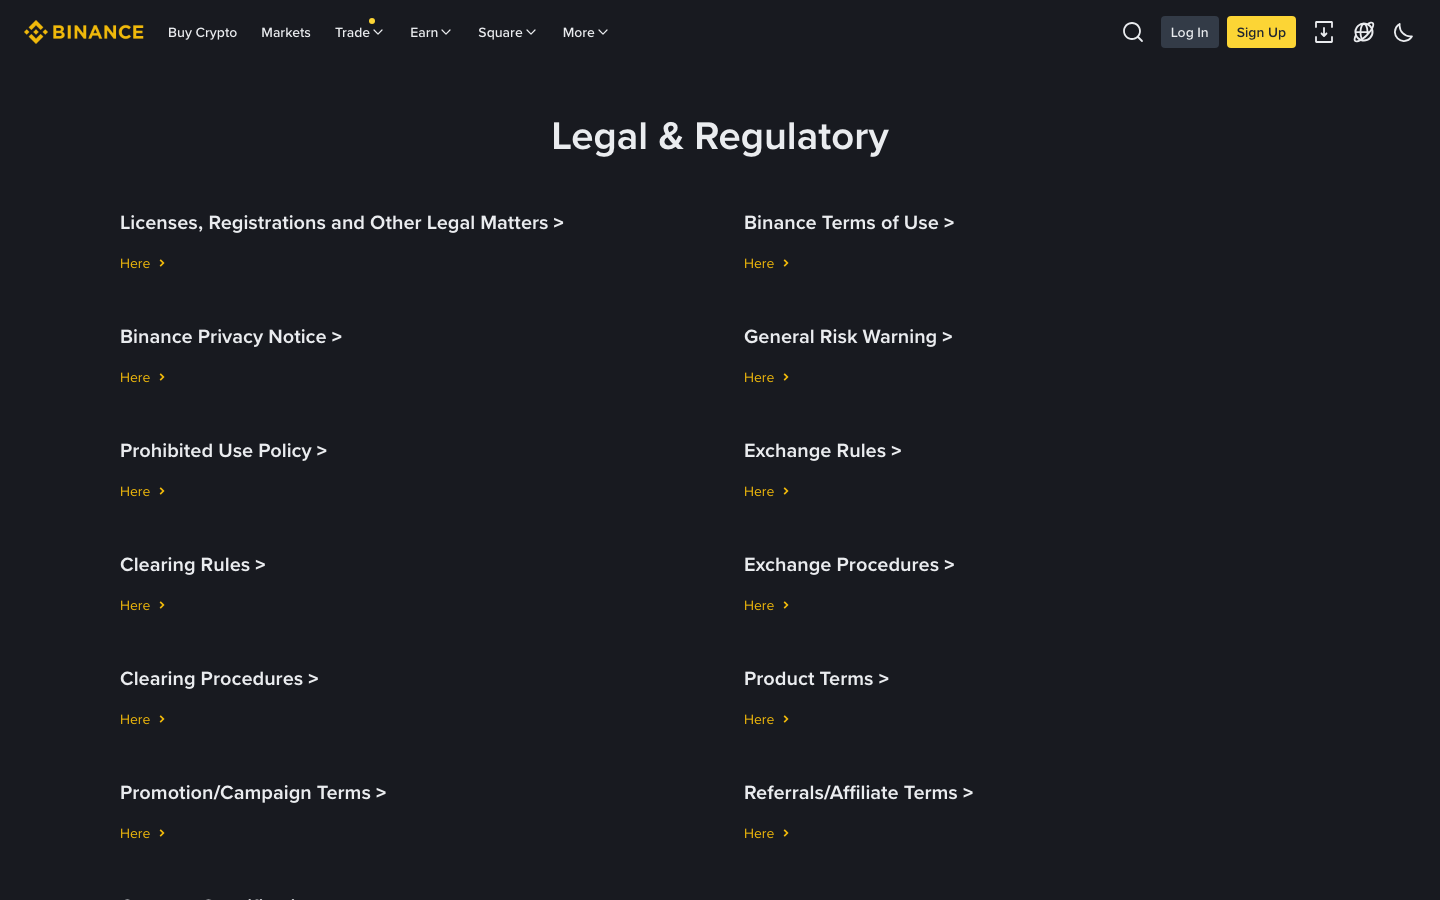
Task: Click the chevron beside Binance Terms Here link
Action: pyautogui.click(x=787, y=263)
